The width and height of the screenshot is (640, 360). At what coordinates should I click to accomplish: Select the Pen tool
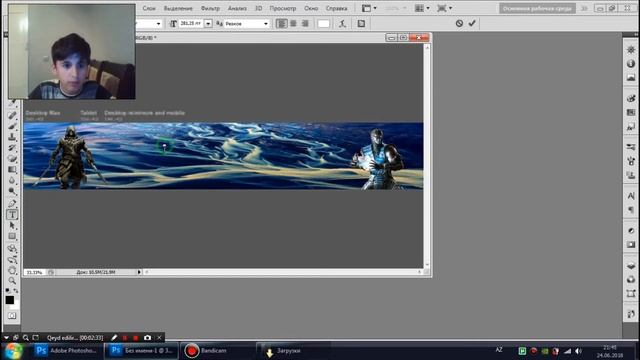[x=12, y=203]
